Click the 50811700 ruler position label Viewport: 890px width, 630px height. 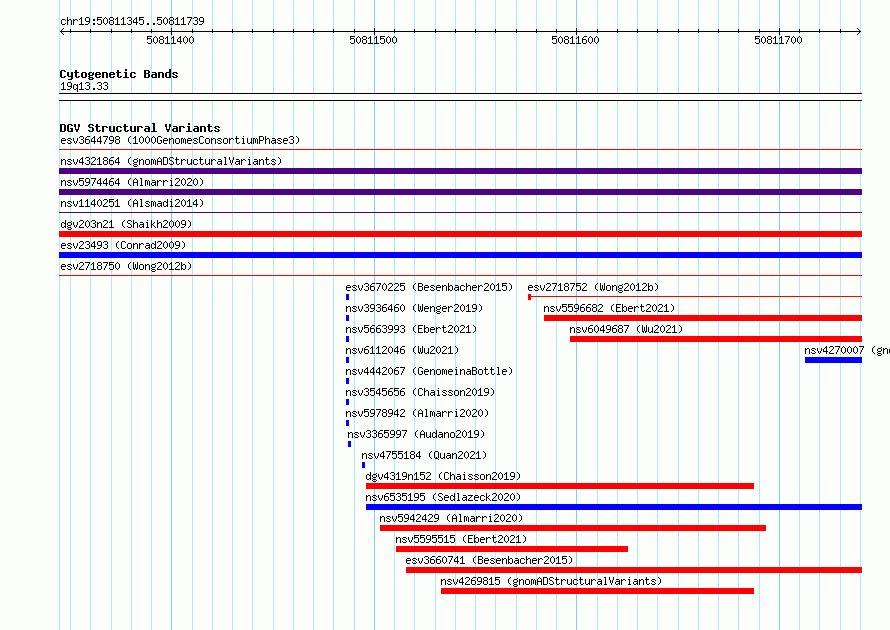(778, 40)
